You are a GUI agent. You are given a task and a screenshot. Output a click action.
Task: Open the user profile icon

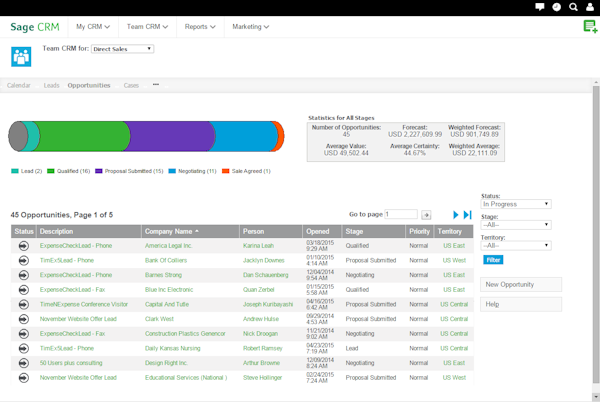(592, 7)
